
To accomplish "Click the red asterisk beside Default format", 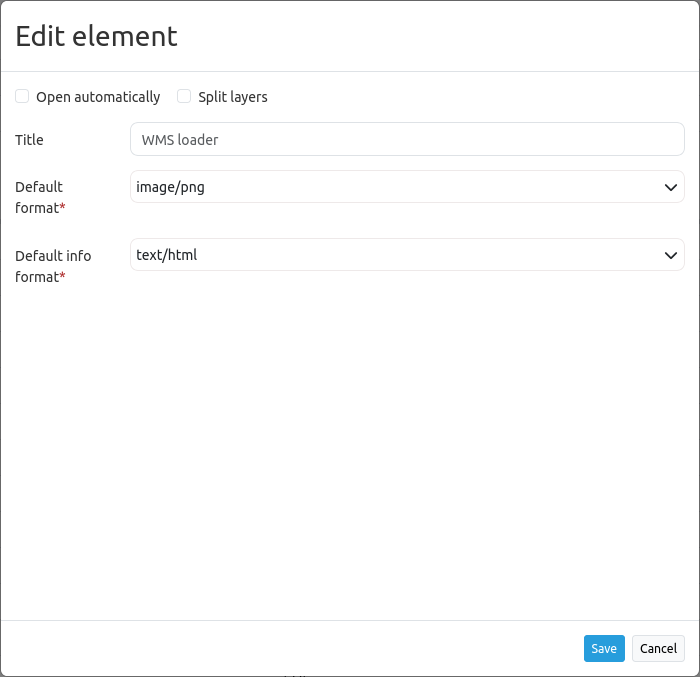I will click(x=63, y=208).
